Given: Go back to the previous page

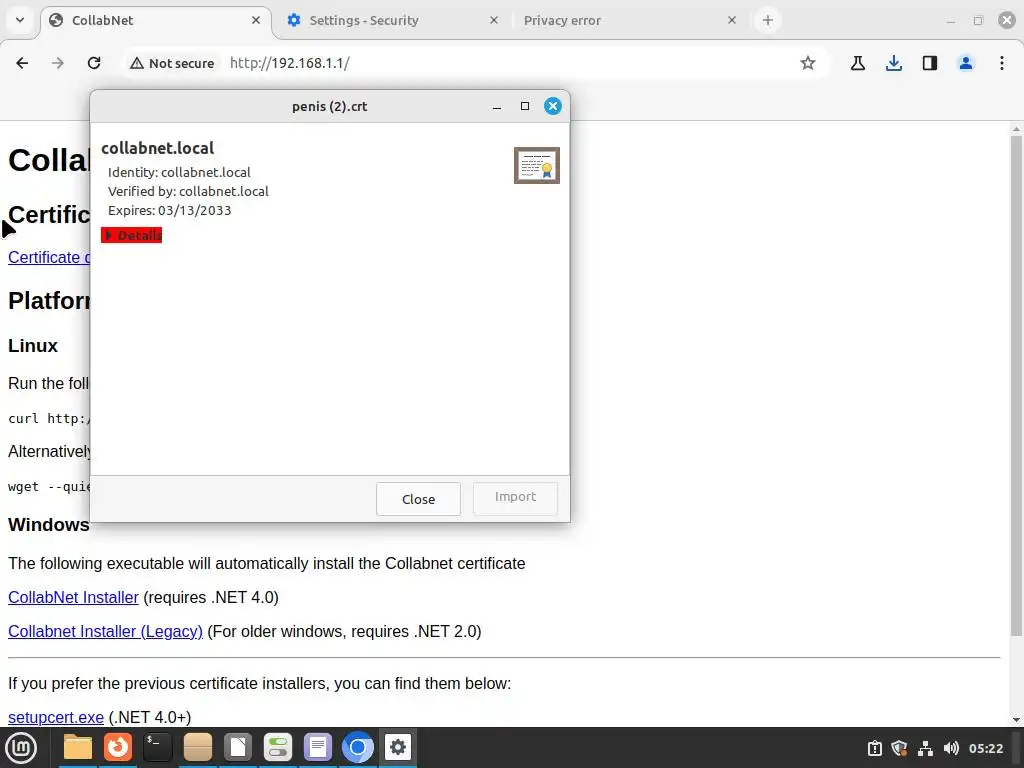Looking at the screenshot, I should coord(22,63).
